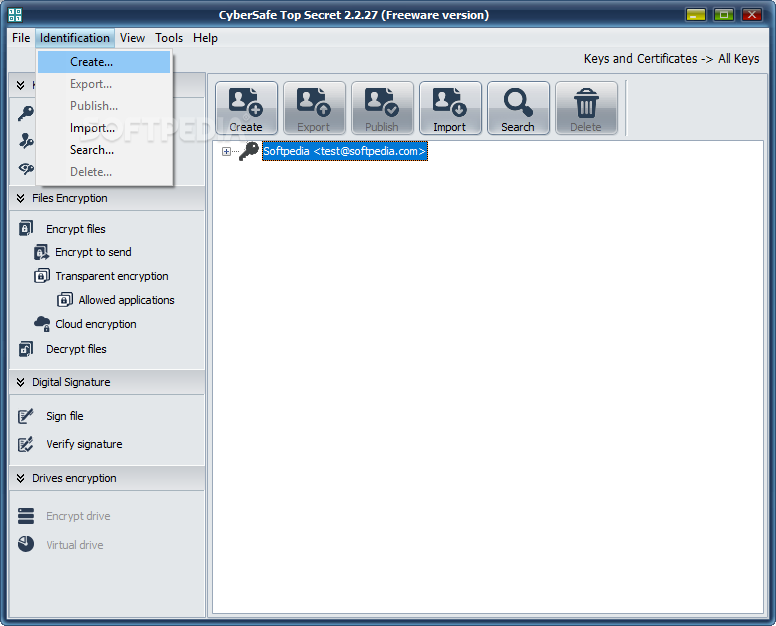The width and height of the screenshot is (776, 626).
Task: Click Virtual drive label
Action: [x=75, y=545]
